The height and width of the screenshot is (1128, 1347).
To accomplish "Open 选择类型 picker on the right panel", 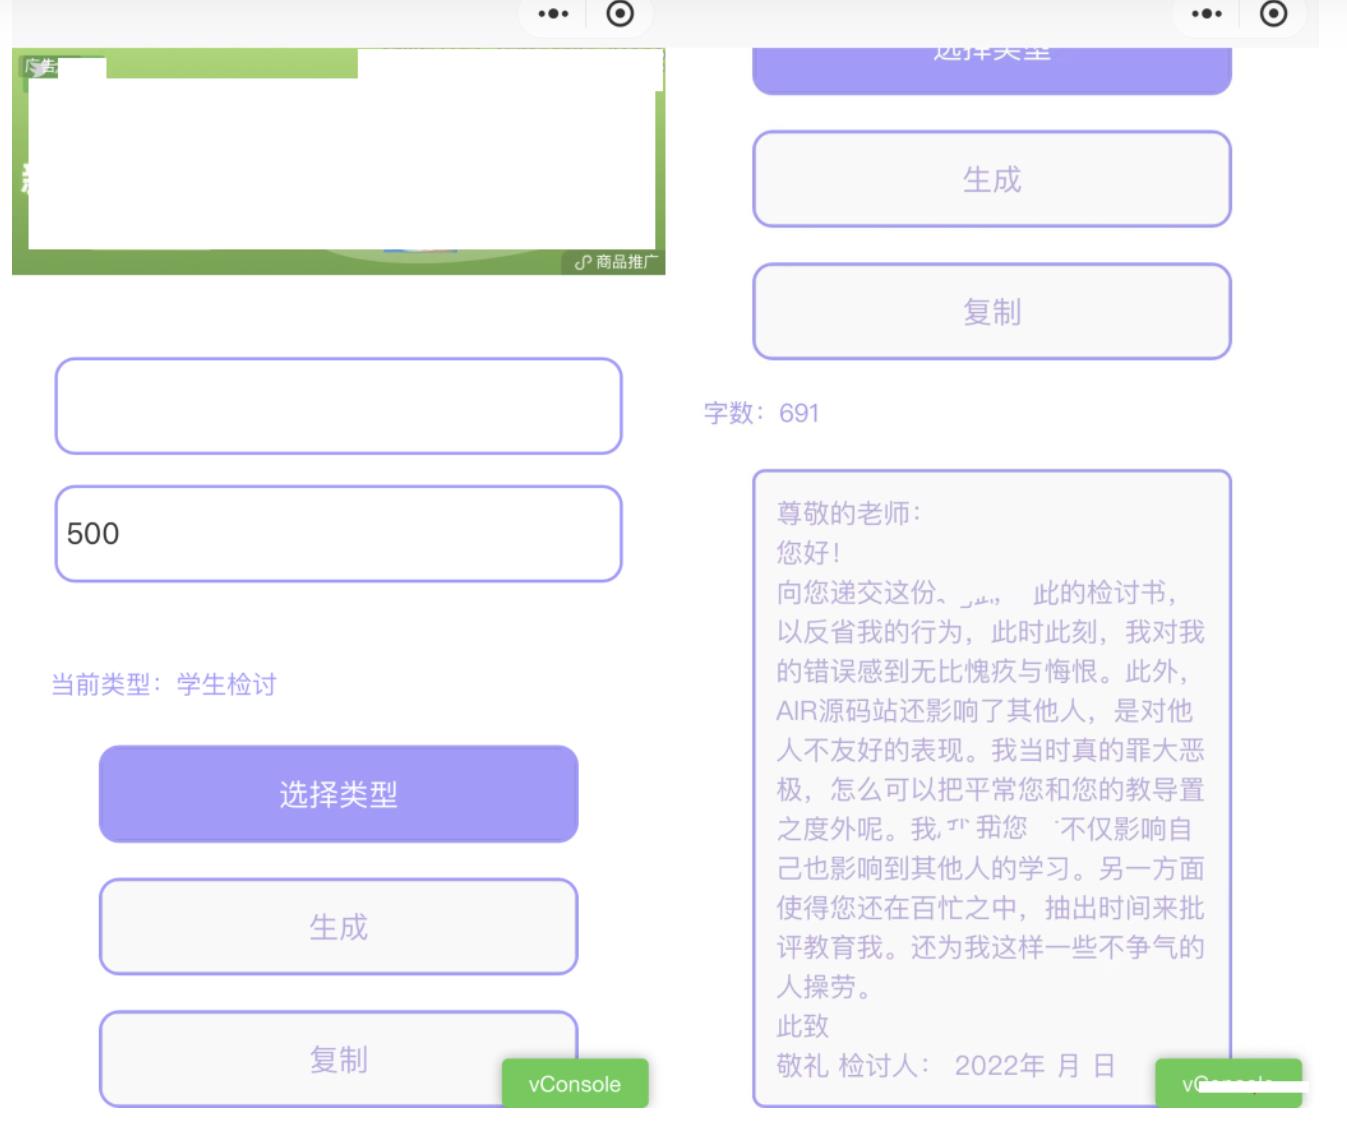I will click(x=993, y=57).
